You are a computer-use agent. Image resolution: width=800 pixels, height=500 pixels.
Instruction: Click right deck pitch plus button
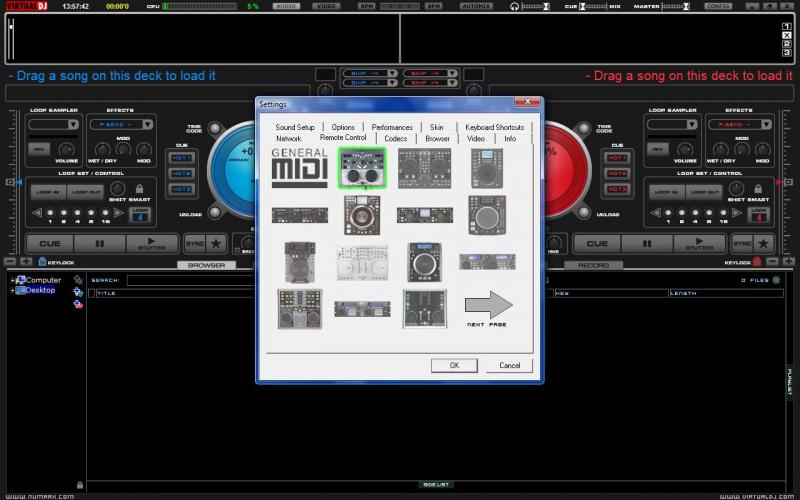click(x=788, y=262)
